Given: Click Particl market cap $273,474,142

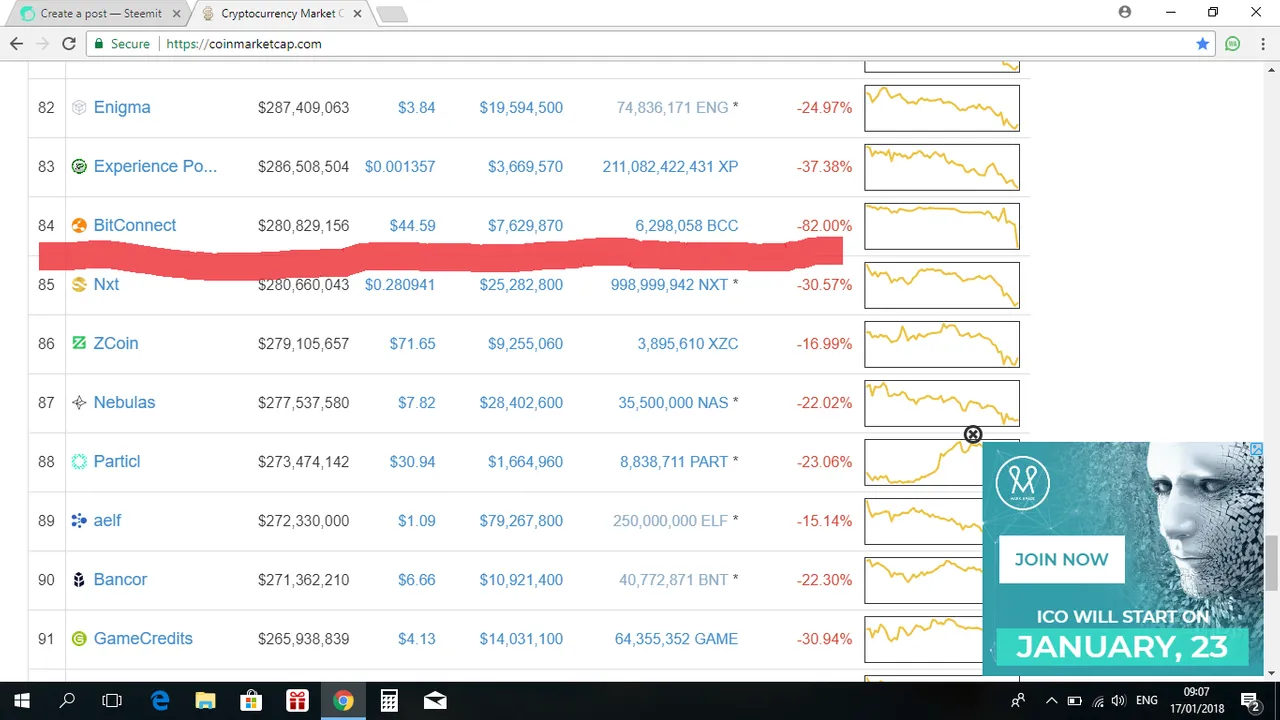Looking at the screenshot, I should pyautogui.click(x=304, y=462).
